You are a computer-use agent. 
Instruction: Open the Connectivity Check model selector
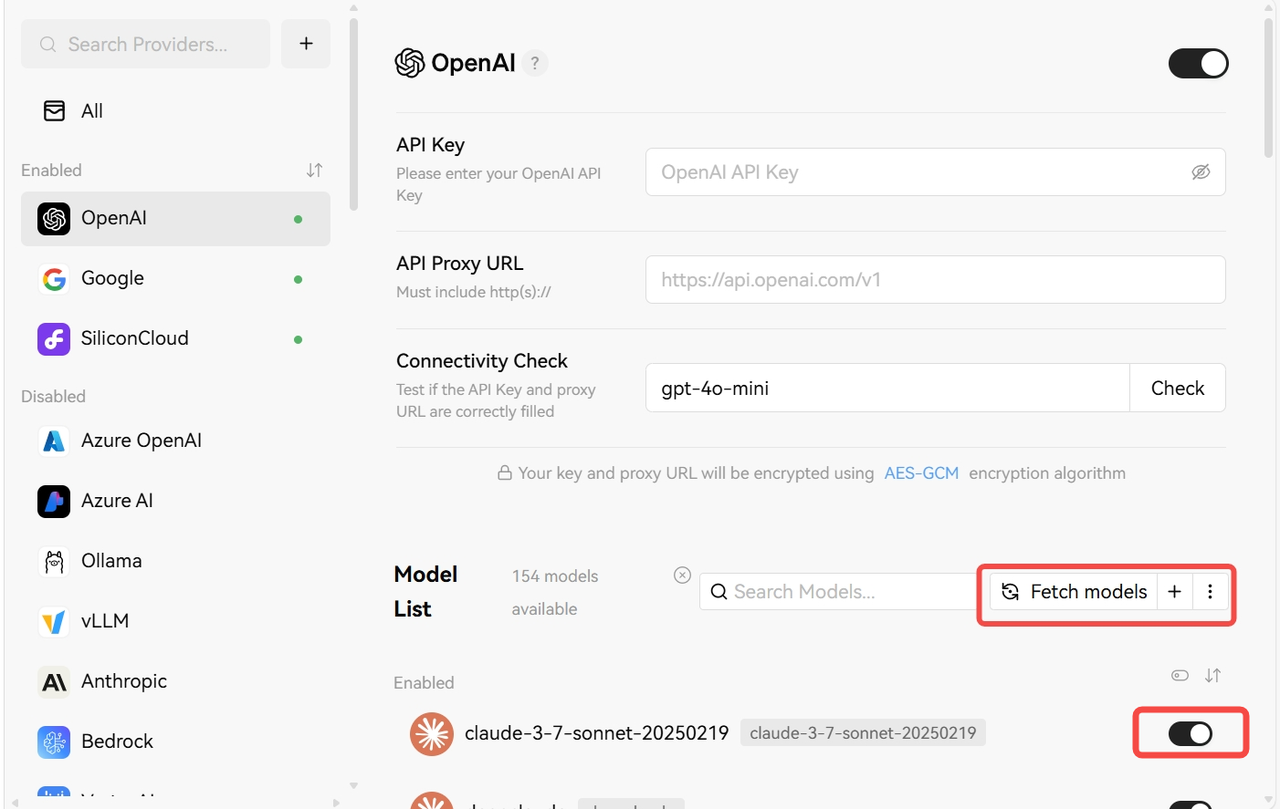[x=887, y=388]
